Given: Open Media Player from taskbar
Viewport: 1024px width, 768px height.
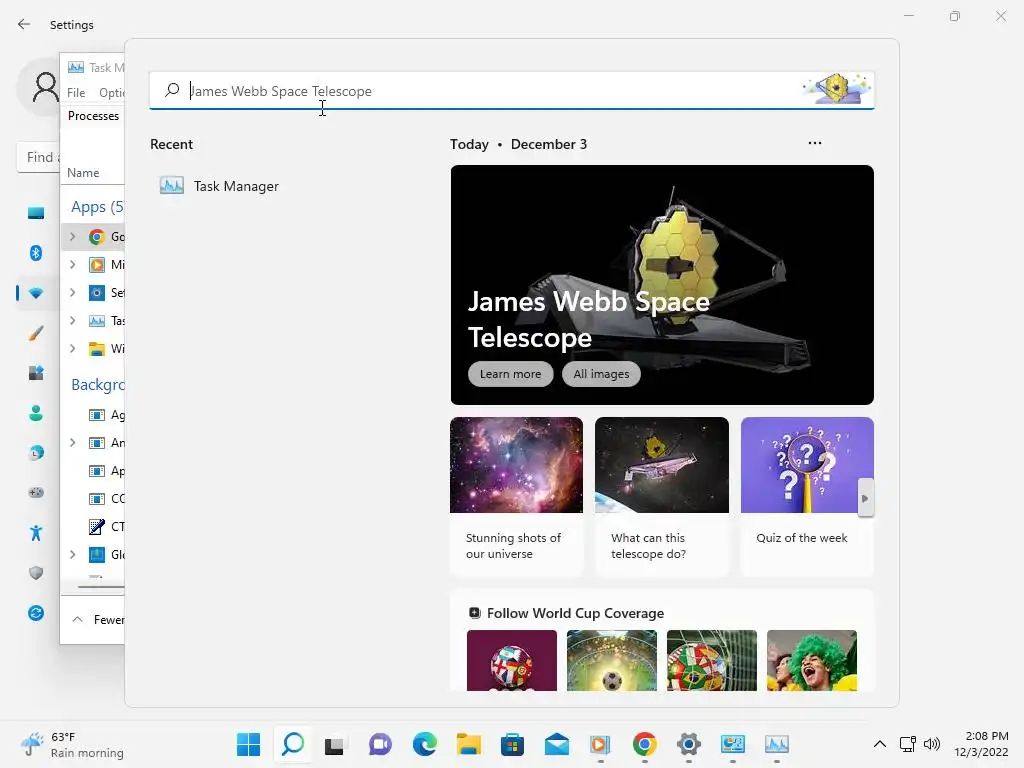Looking at the screenshot, I should click(600, 744).
